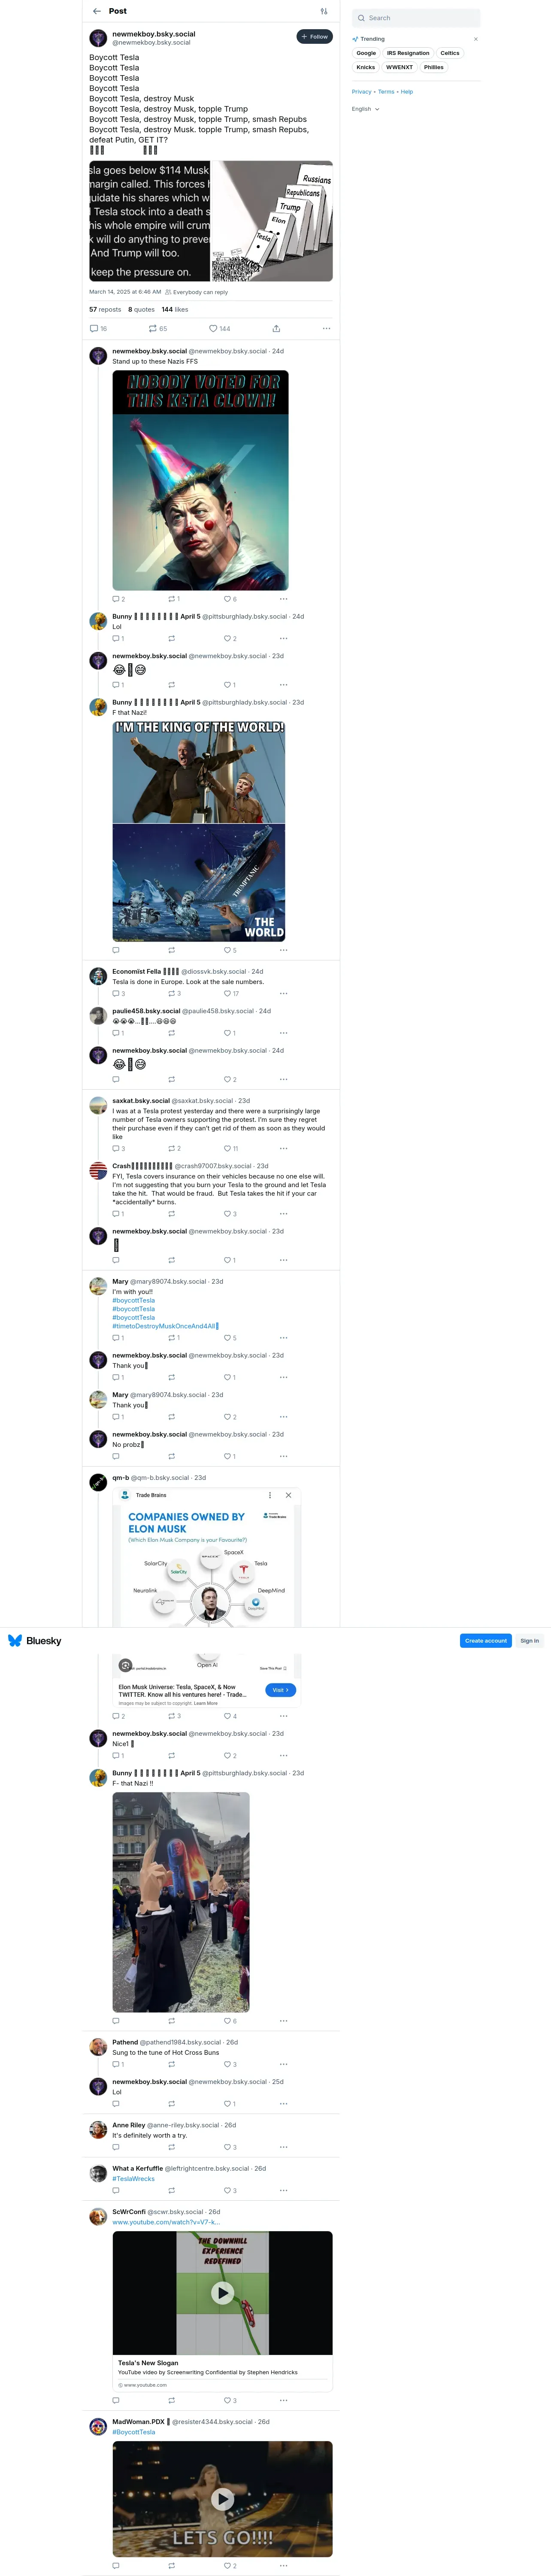Open Trade Brains ad three-dot menu

270,1495
